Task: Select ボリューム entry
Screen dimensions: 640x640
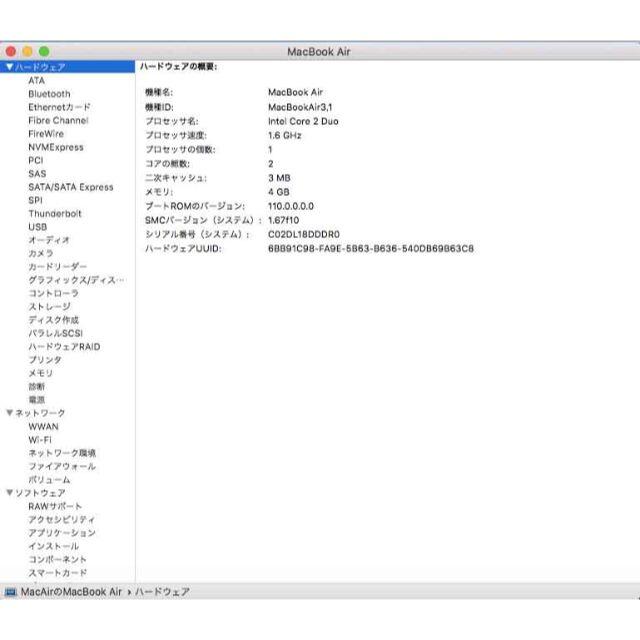Action: coord(49,480)
